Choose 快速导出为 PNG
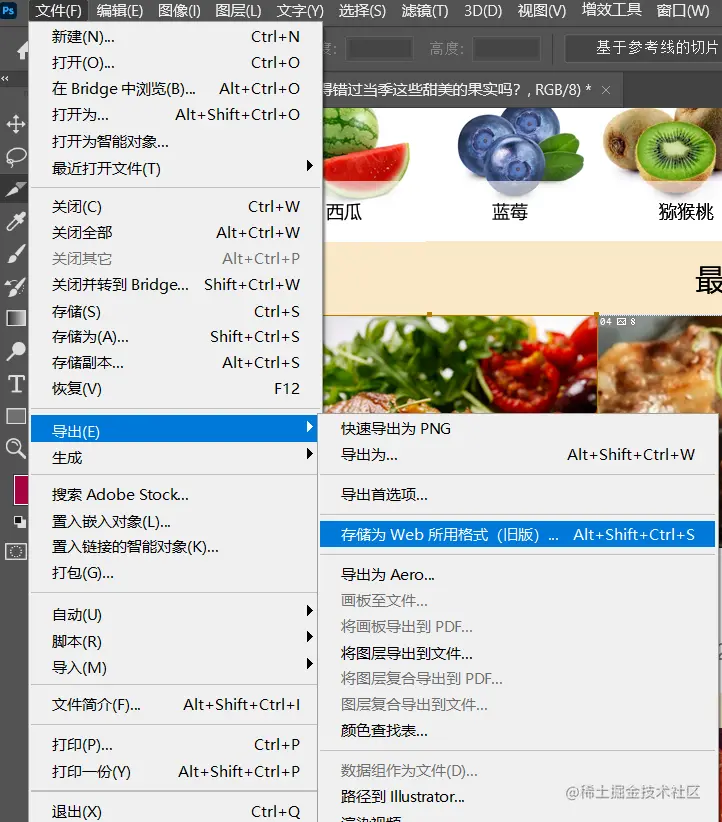Viewport: 722px width, 822px height. [518, 429]
